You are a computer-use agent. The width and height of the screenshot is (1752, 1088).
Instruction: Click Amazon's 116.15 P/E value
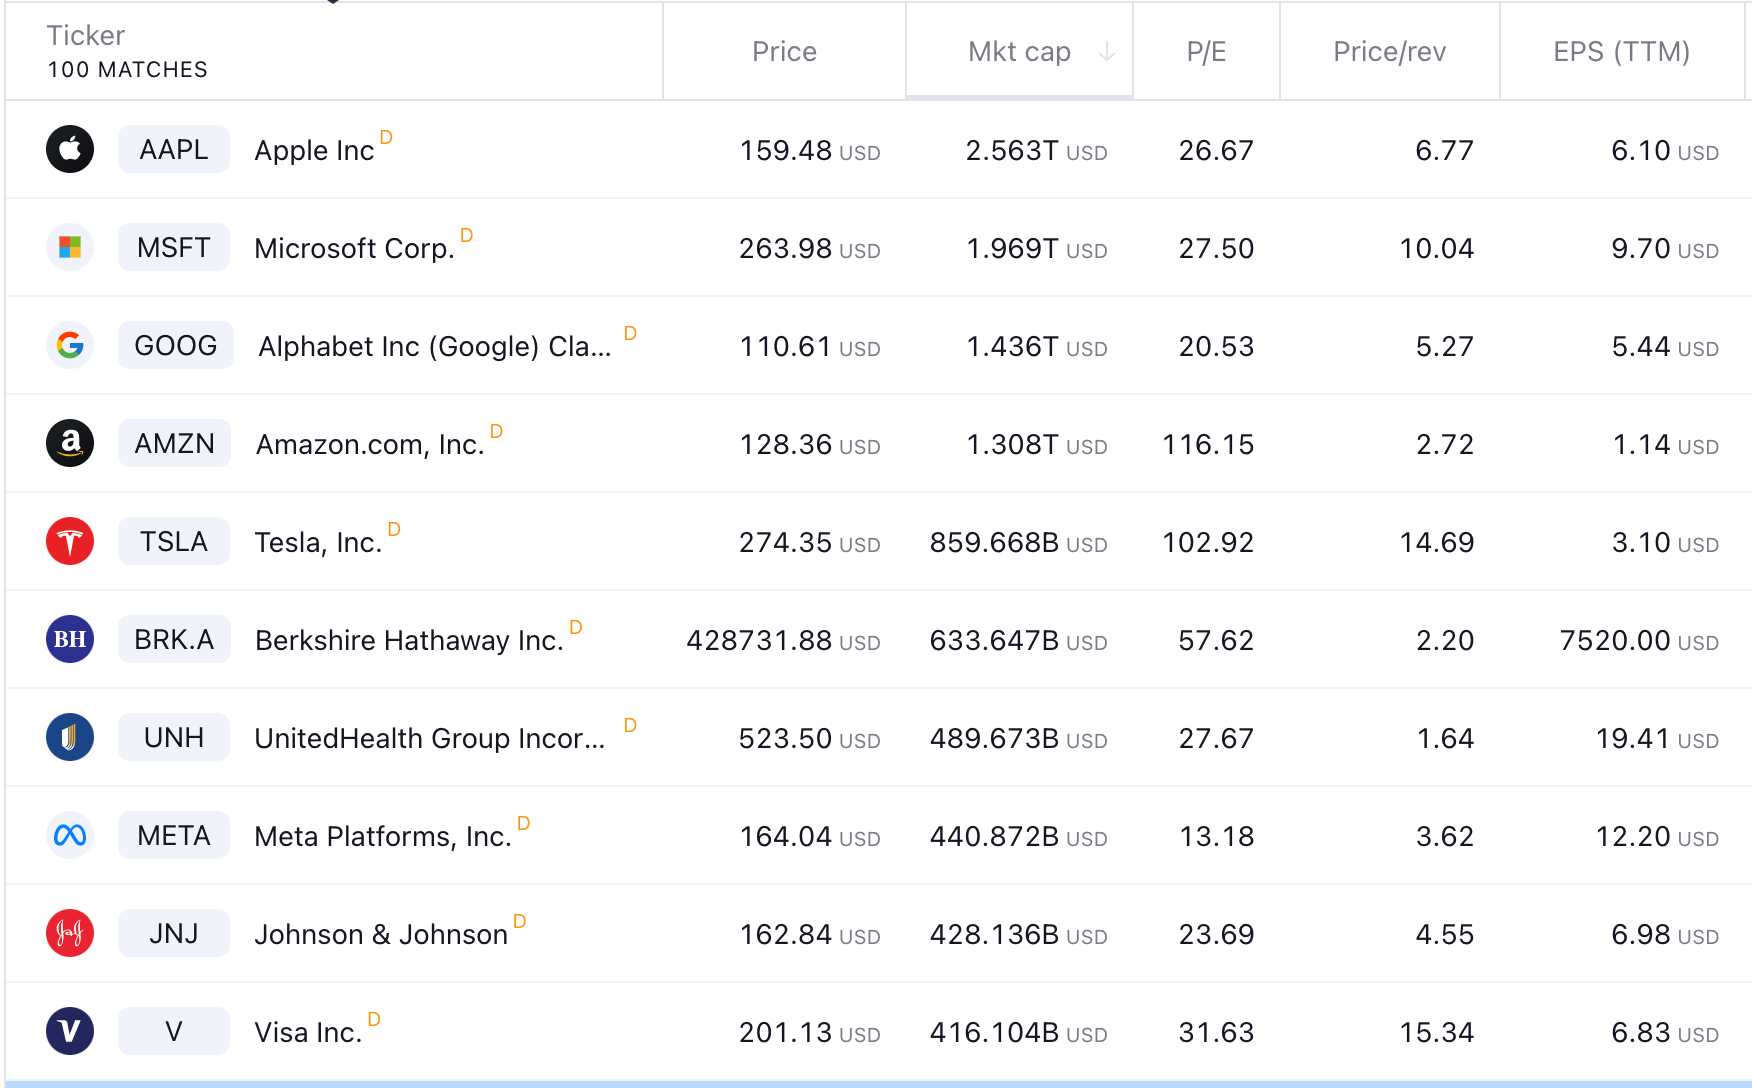point(1208,445)
